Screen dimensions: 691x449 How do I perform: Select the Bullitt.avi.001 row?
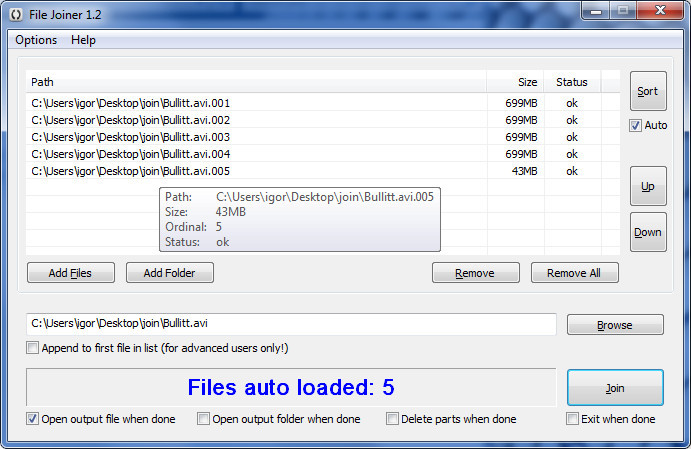(x=323, y=103)
